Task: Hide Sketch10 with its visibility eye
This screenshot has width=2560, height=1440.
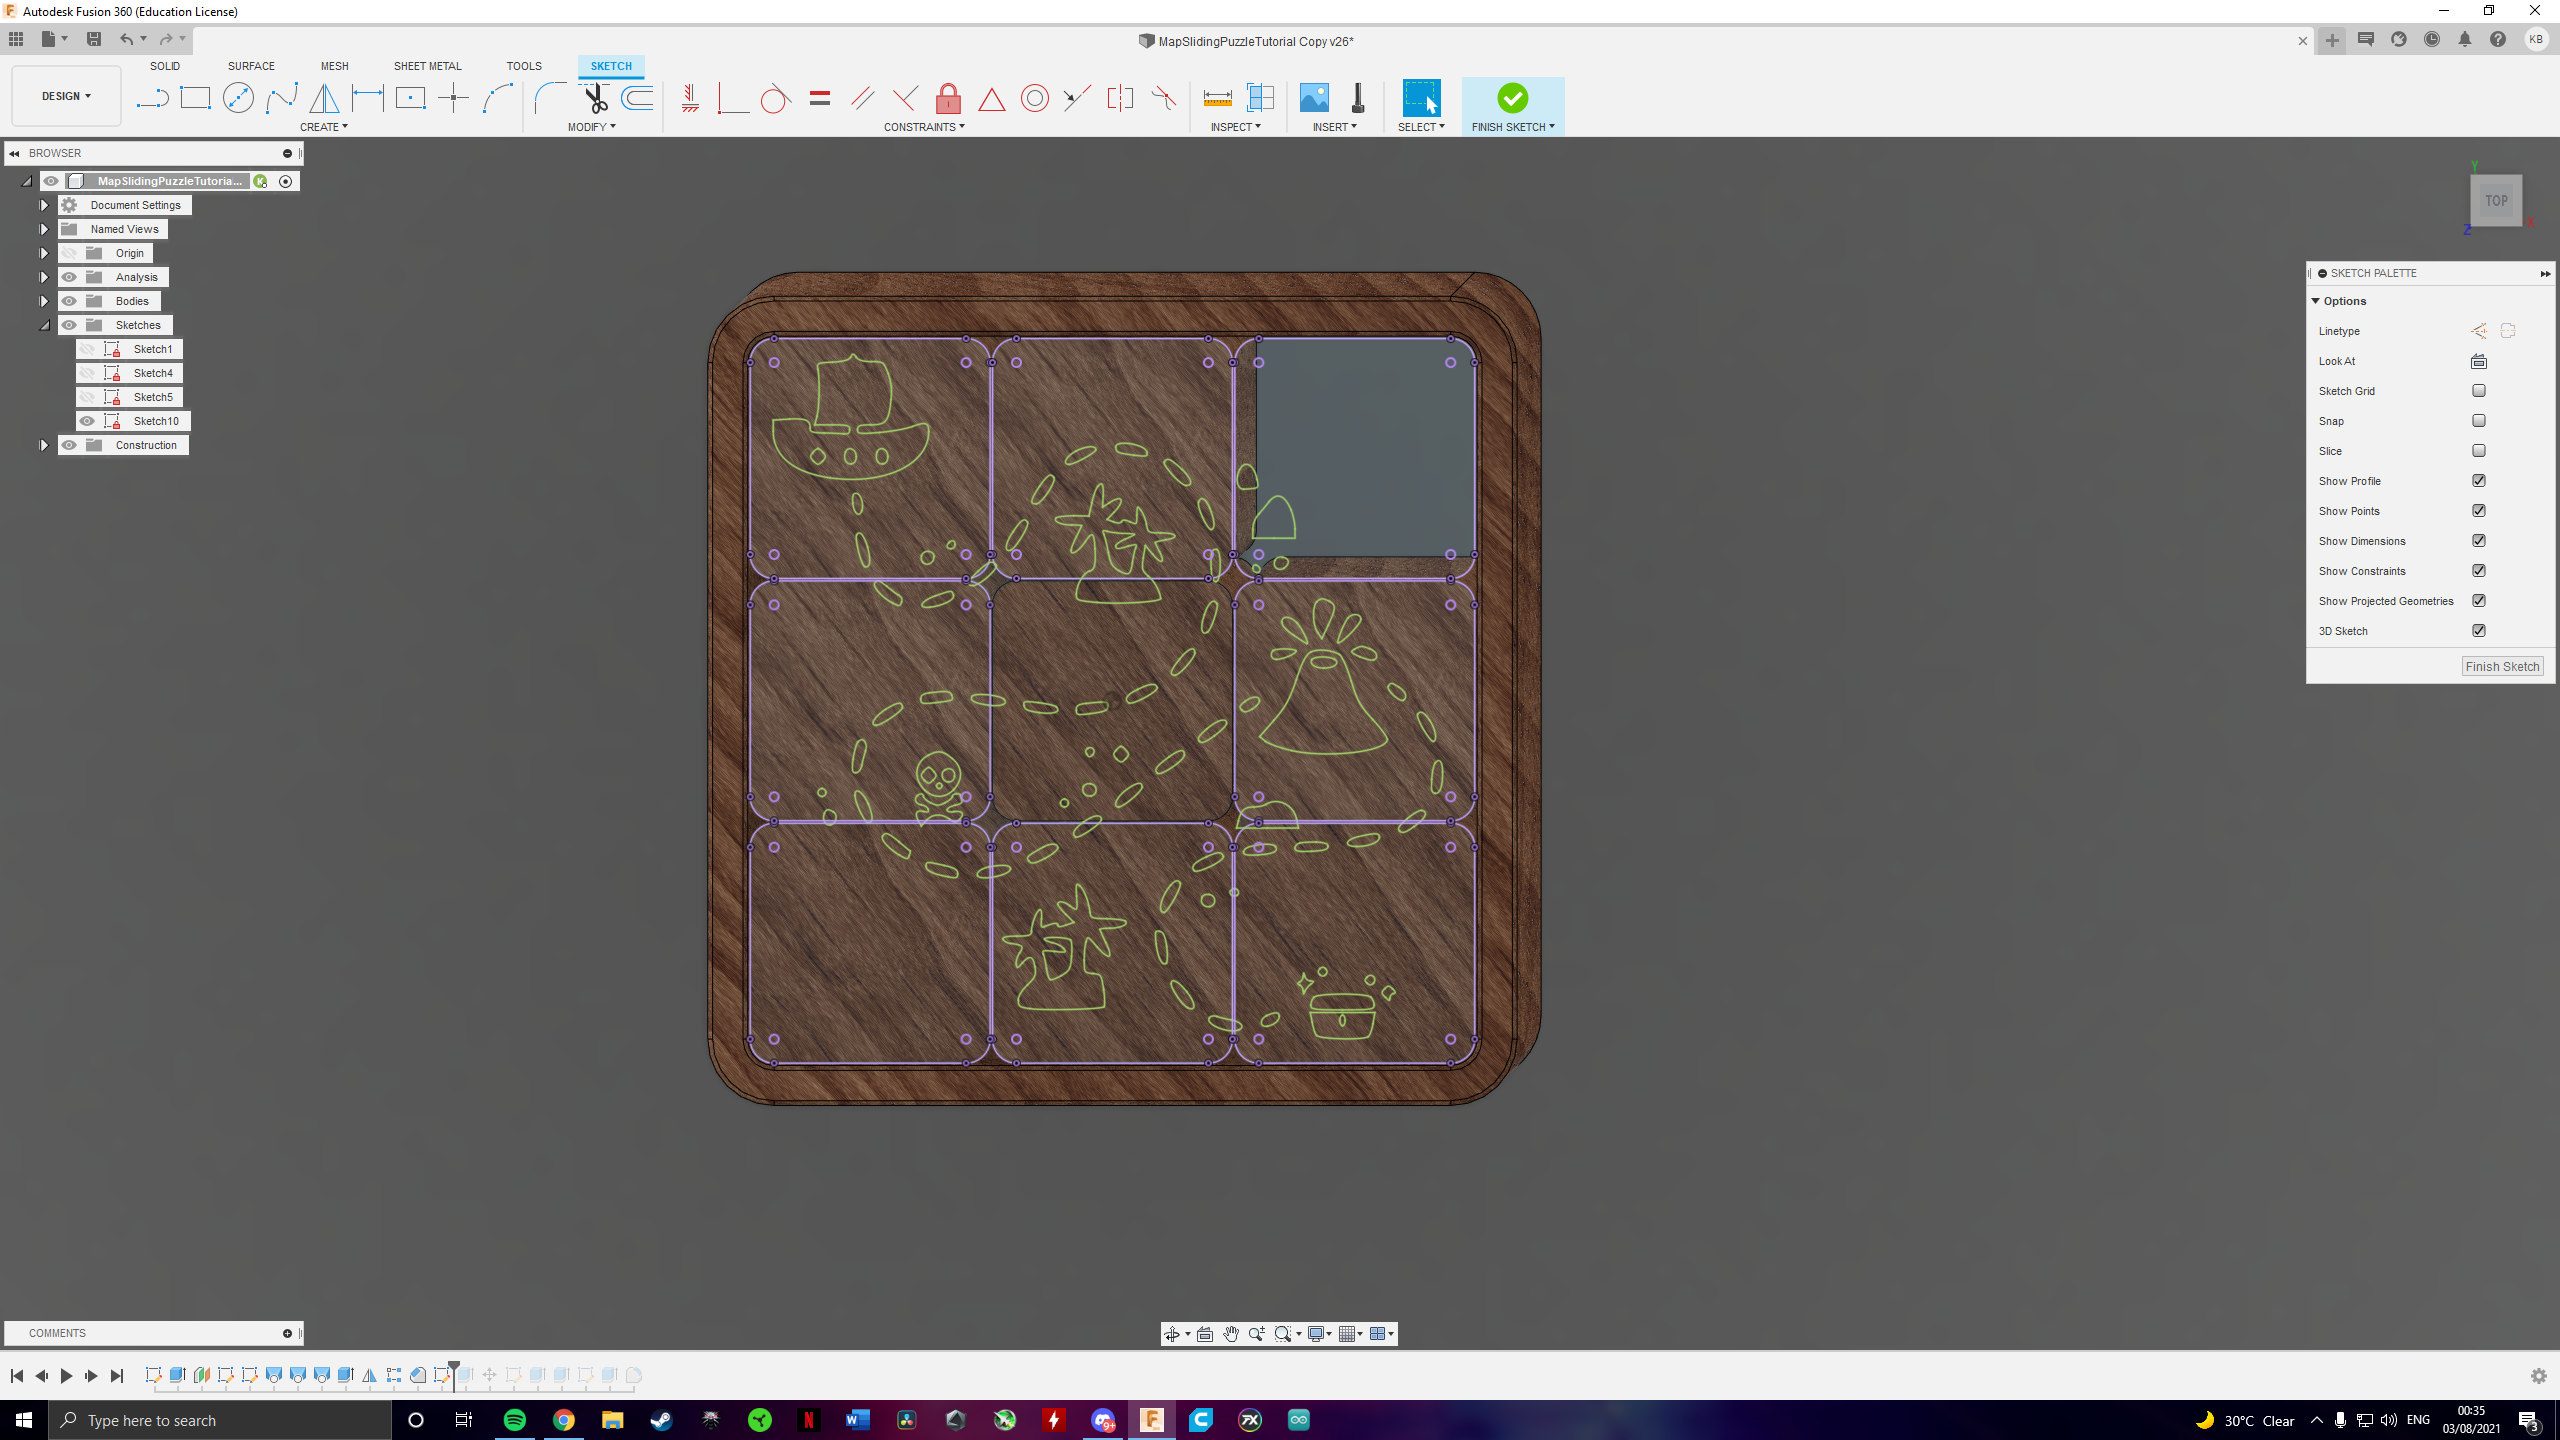Action: [x=88, y=421]
